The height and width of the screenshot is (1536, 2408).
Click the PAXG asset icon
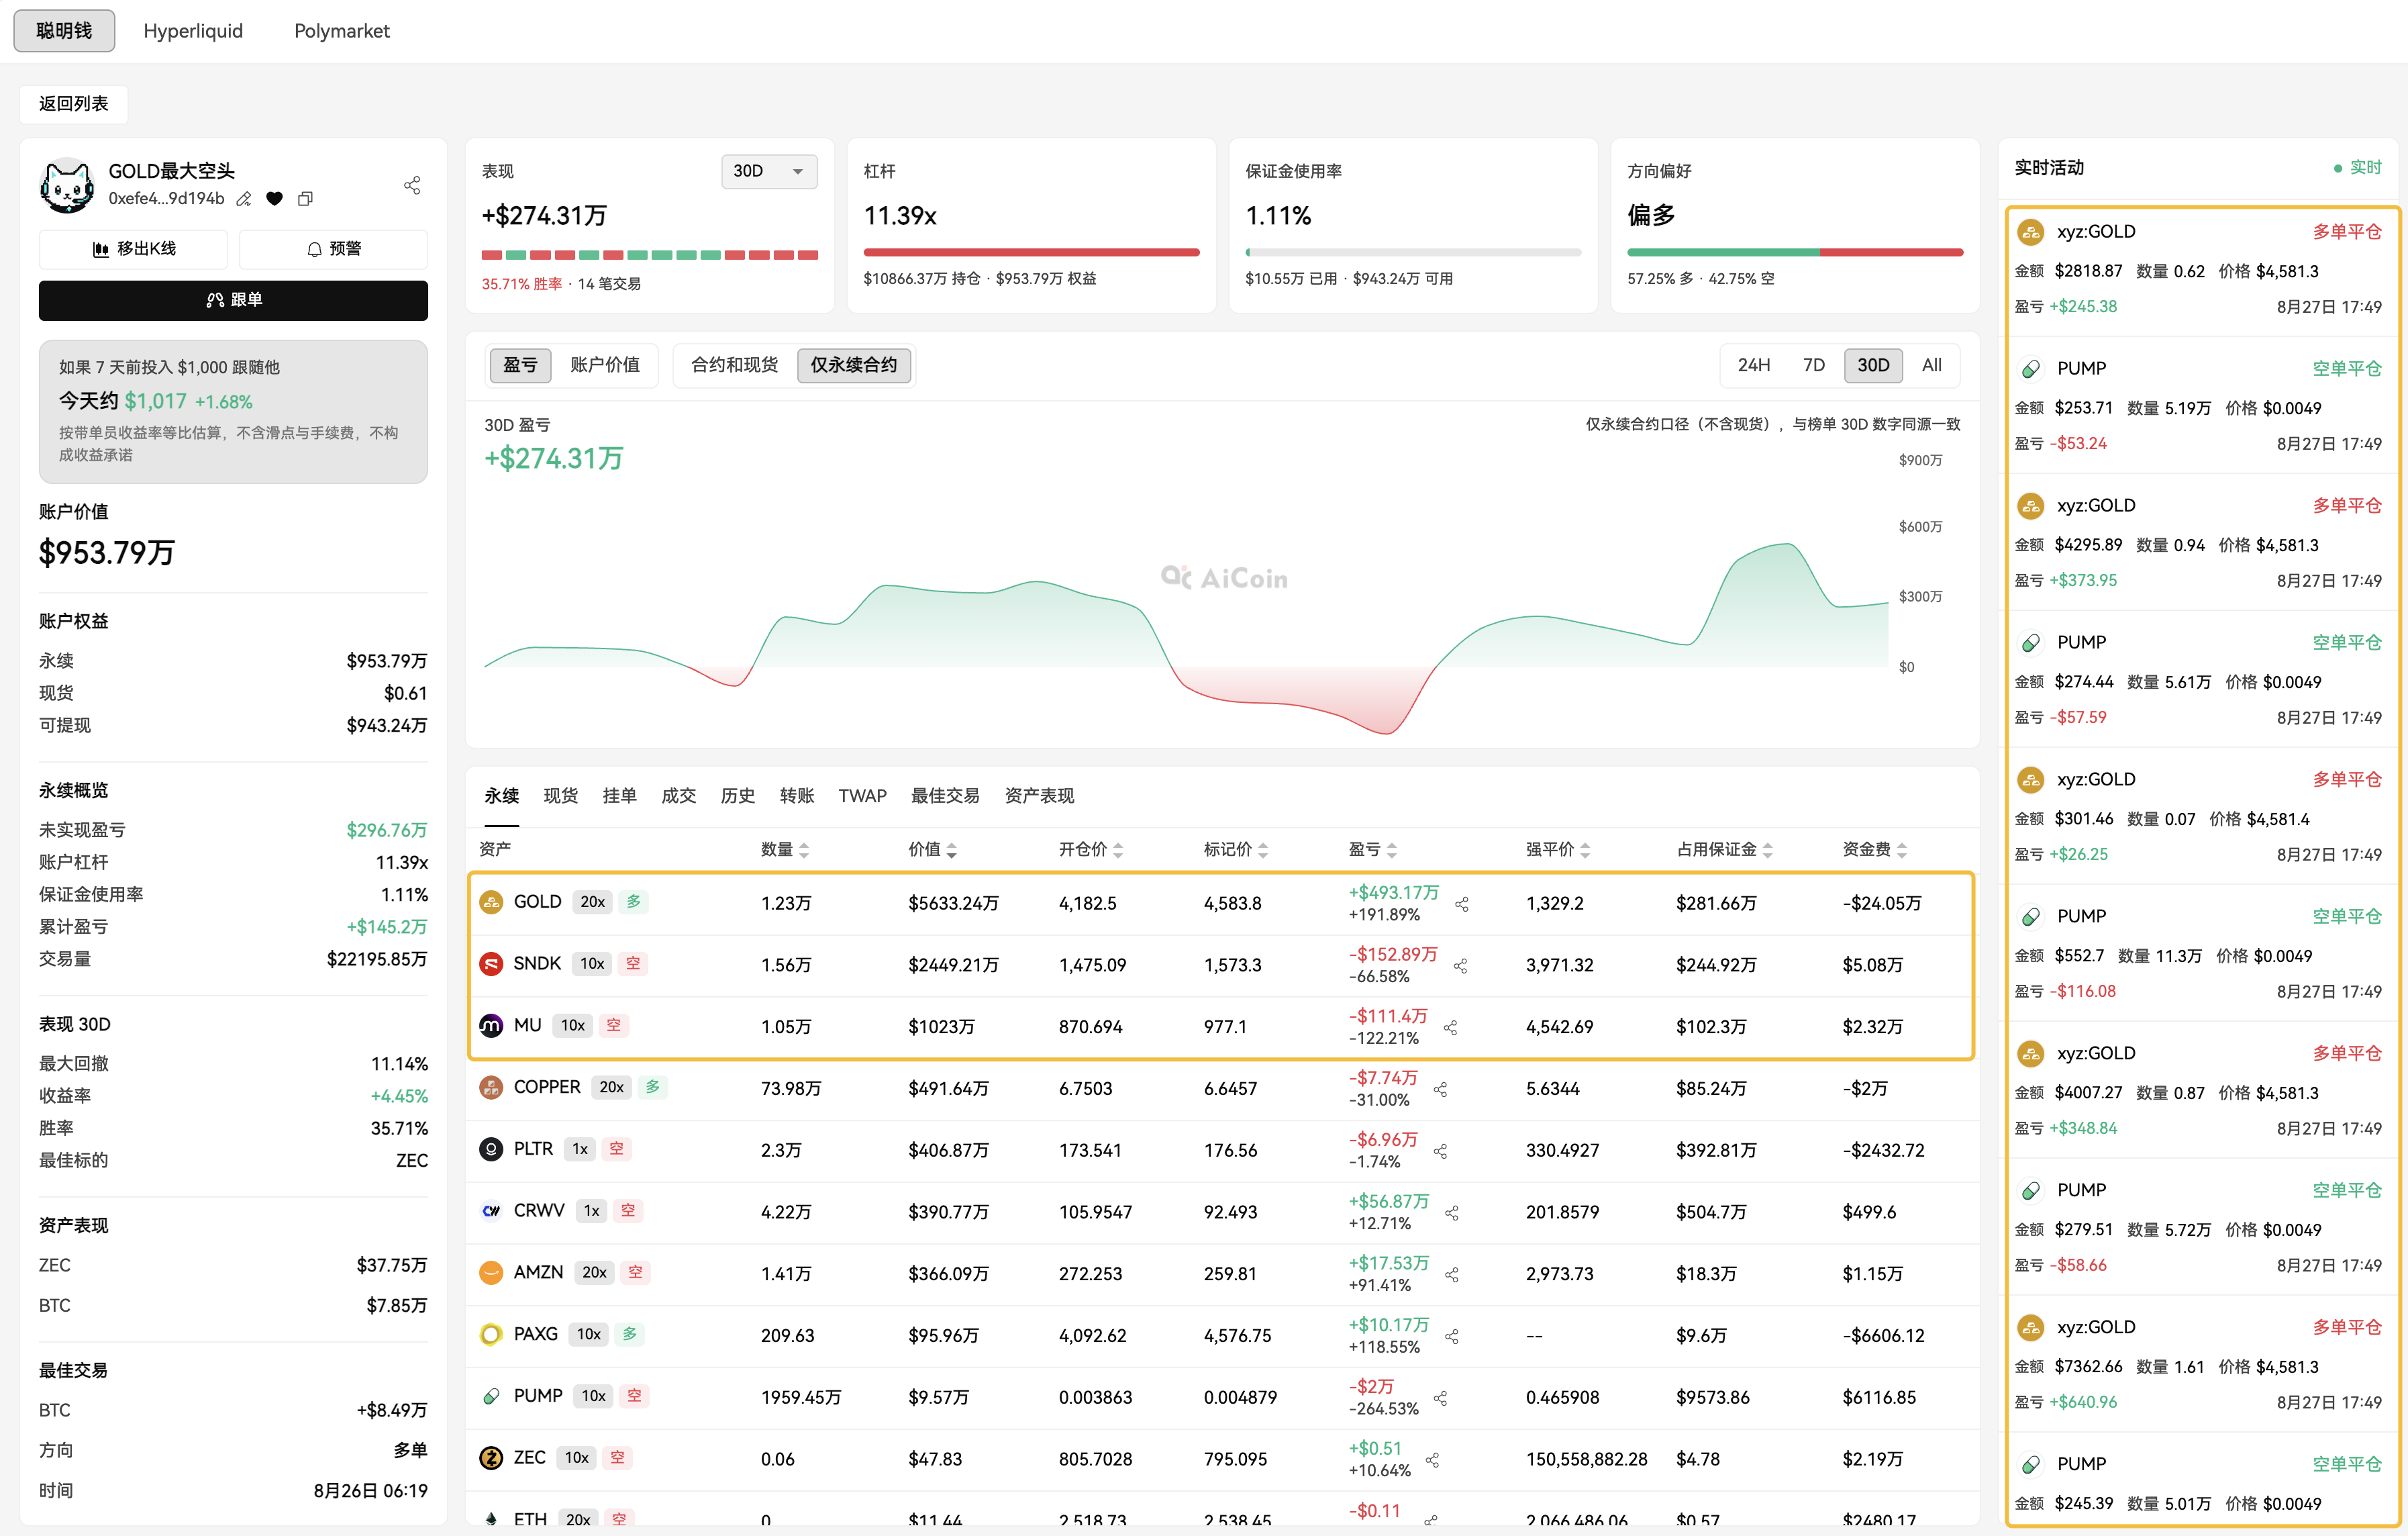pyautogui.click(x=491, y=1335)
